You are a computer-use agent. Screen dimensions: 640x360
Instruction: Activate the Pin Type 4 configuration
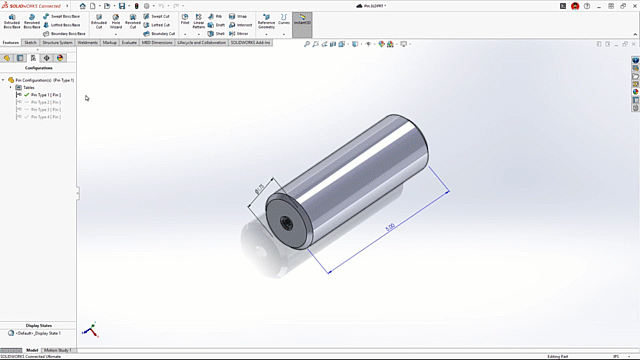(x=46, y=117)
